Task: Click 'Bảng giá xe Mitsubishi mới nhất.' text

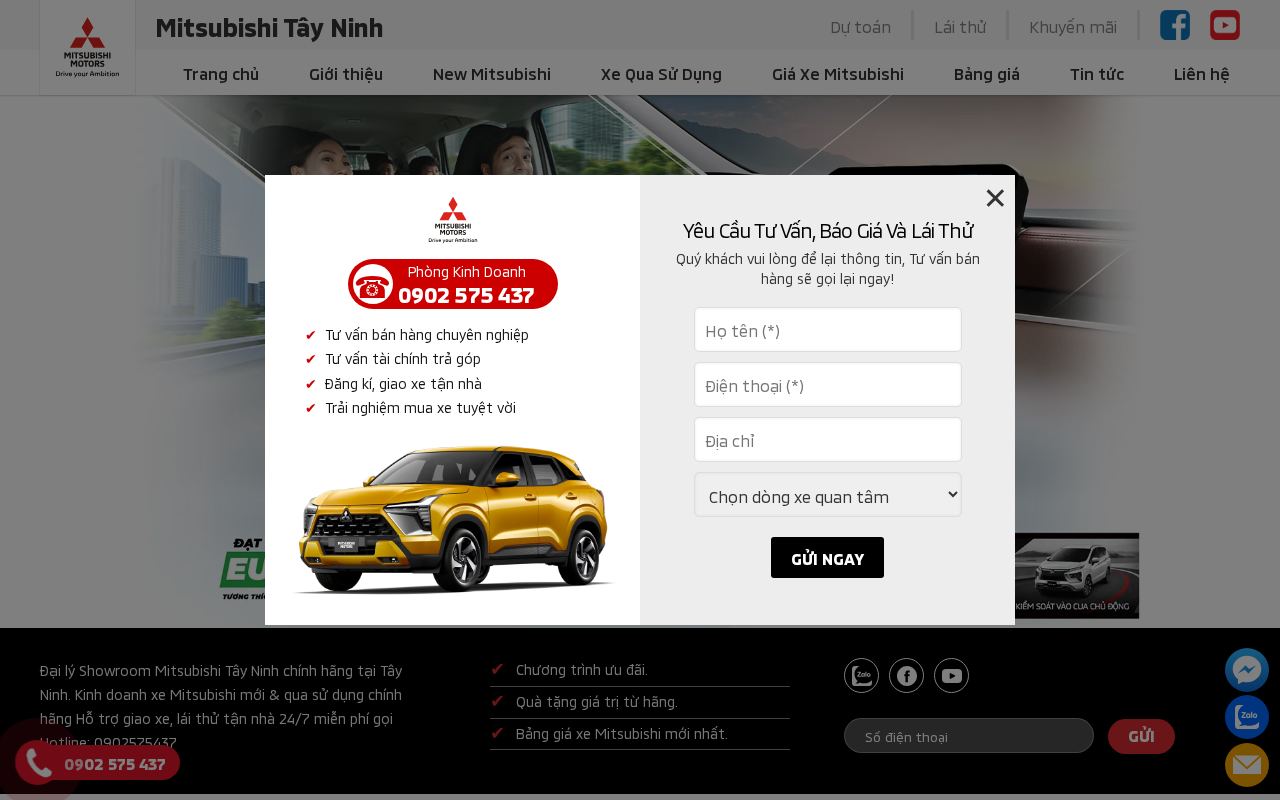Action: tap(622, 734)
